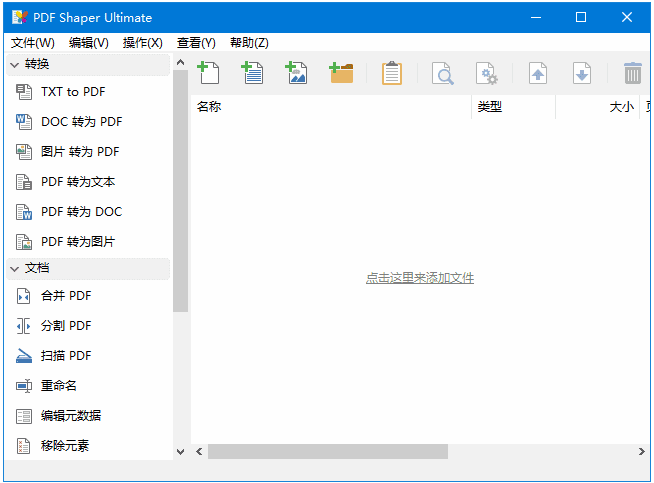Click the add folder toolbar icon

click(x=341, y=73)
